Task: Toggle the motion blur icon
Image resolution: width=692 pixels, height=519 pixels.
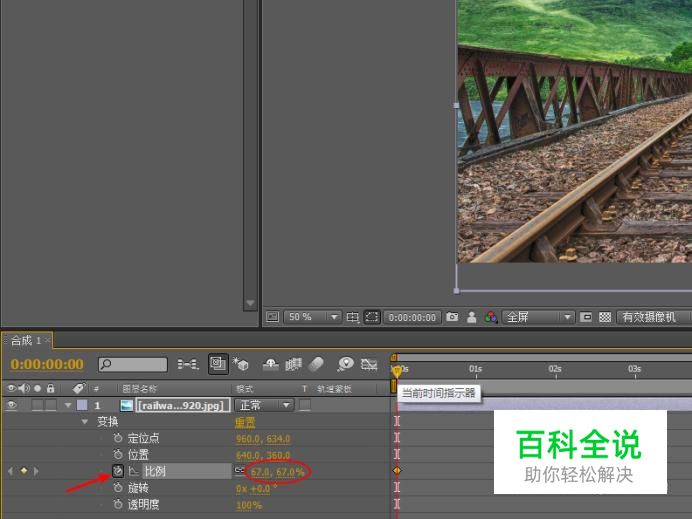Action: pyautogui.click(x=316, y=364)
